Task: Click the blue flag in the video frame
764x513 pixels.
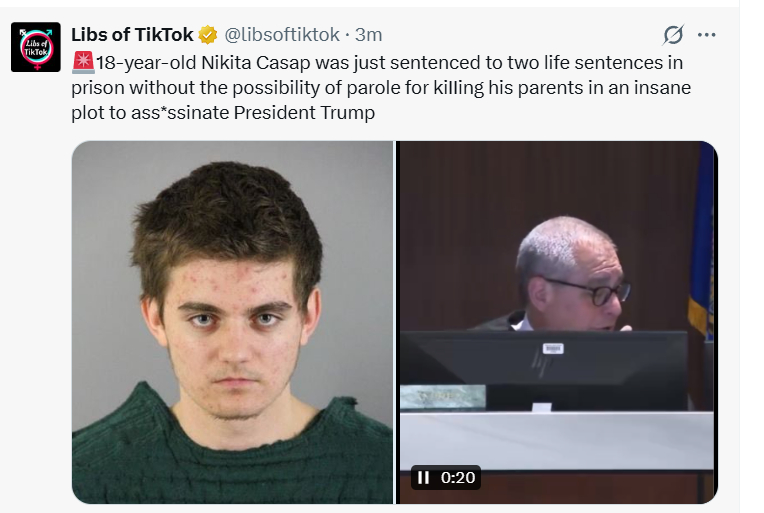Action: (702, 244)
